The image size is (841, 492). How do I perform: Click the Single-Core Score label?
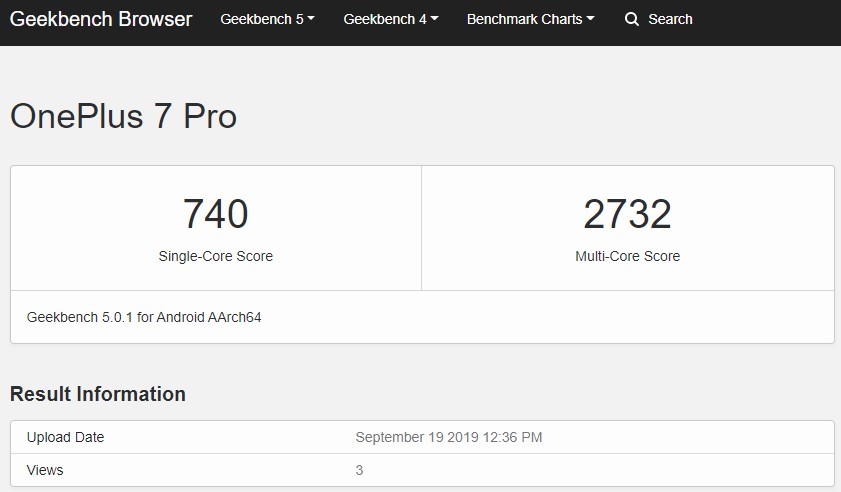(216, 256)
